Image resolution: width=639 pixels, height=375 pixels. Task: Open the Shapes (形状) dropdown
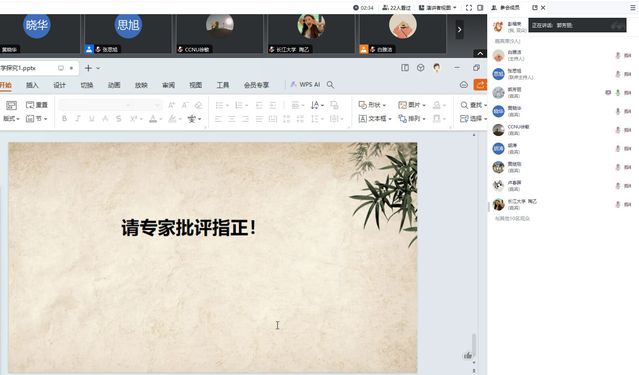(x=372, y=105)
